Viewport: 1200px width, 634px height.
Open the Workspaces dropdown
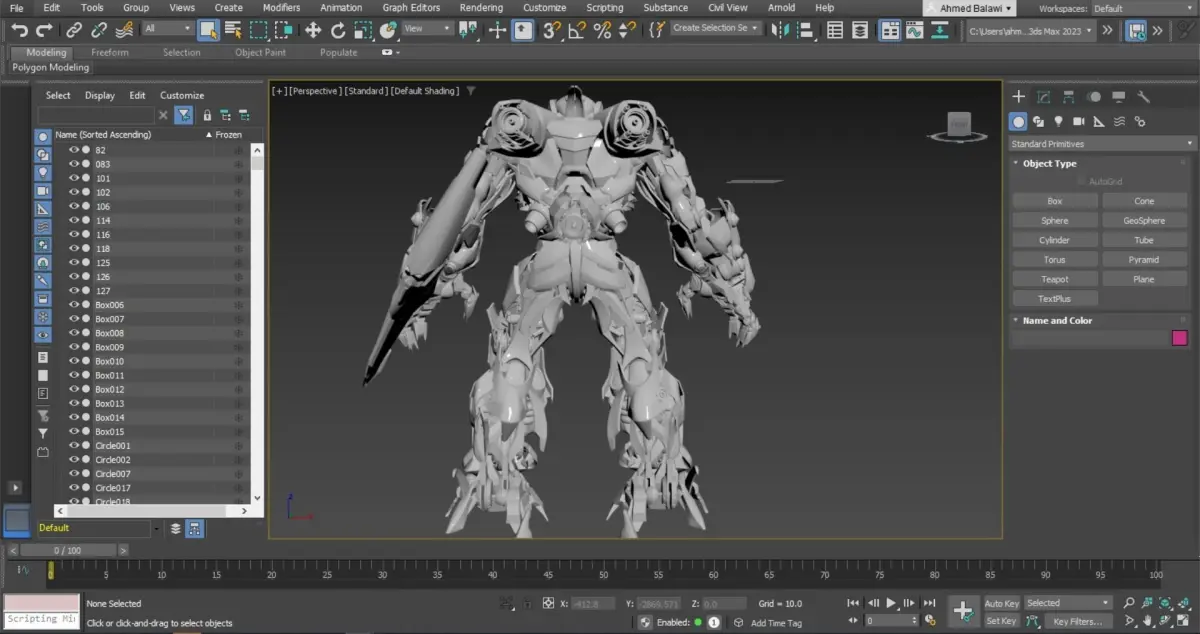(1142, 8)
